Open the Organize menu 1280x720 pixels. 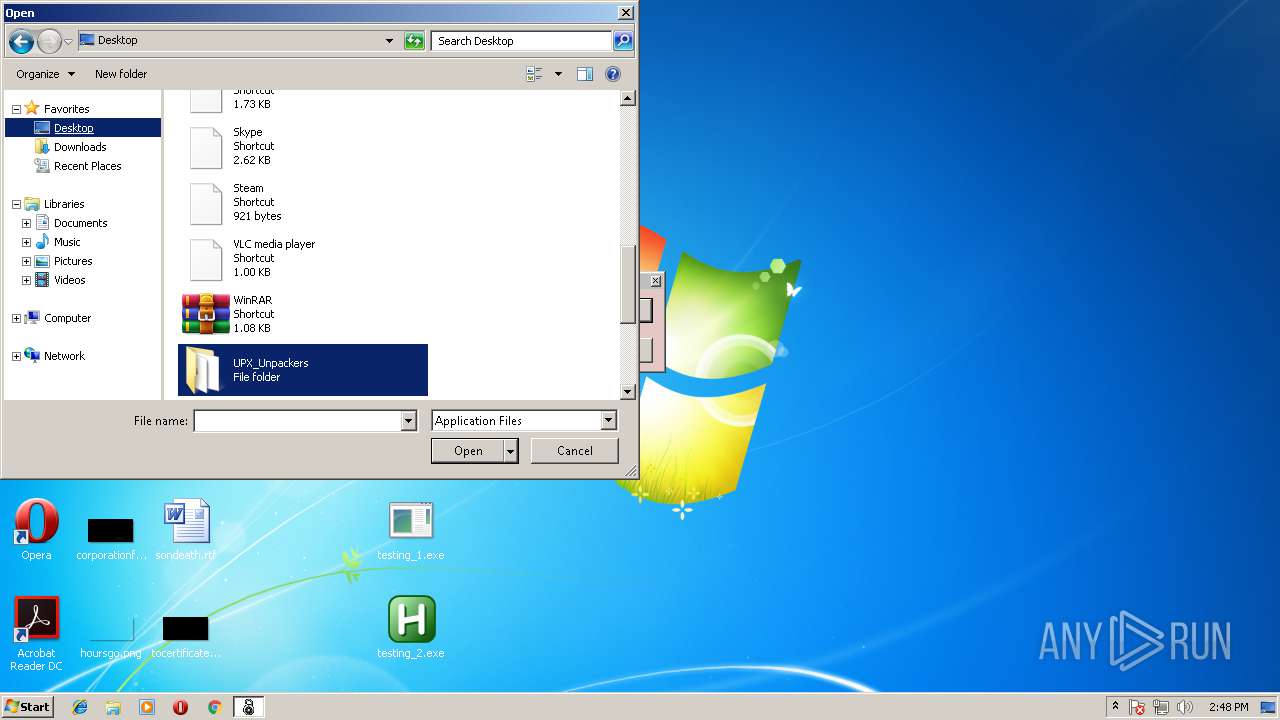point(45,74)
